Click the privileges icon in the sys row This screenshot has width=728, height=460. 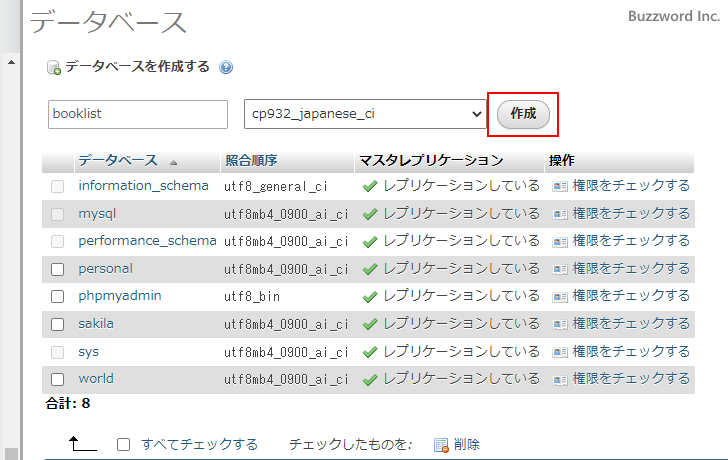tap(560, 352)
